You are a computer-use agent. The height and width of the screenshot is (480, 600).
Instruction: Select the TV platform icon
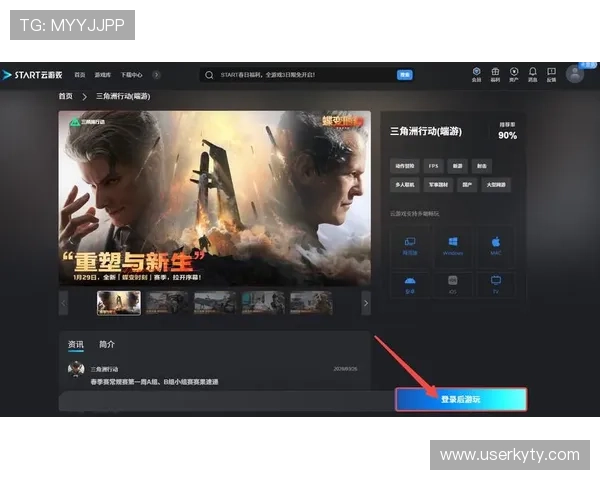coord(496,285)
